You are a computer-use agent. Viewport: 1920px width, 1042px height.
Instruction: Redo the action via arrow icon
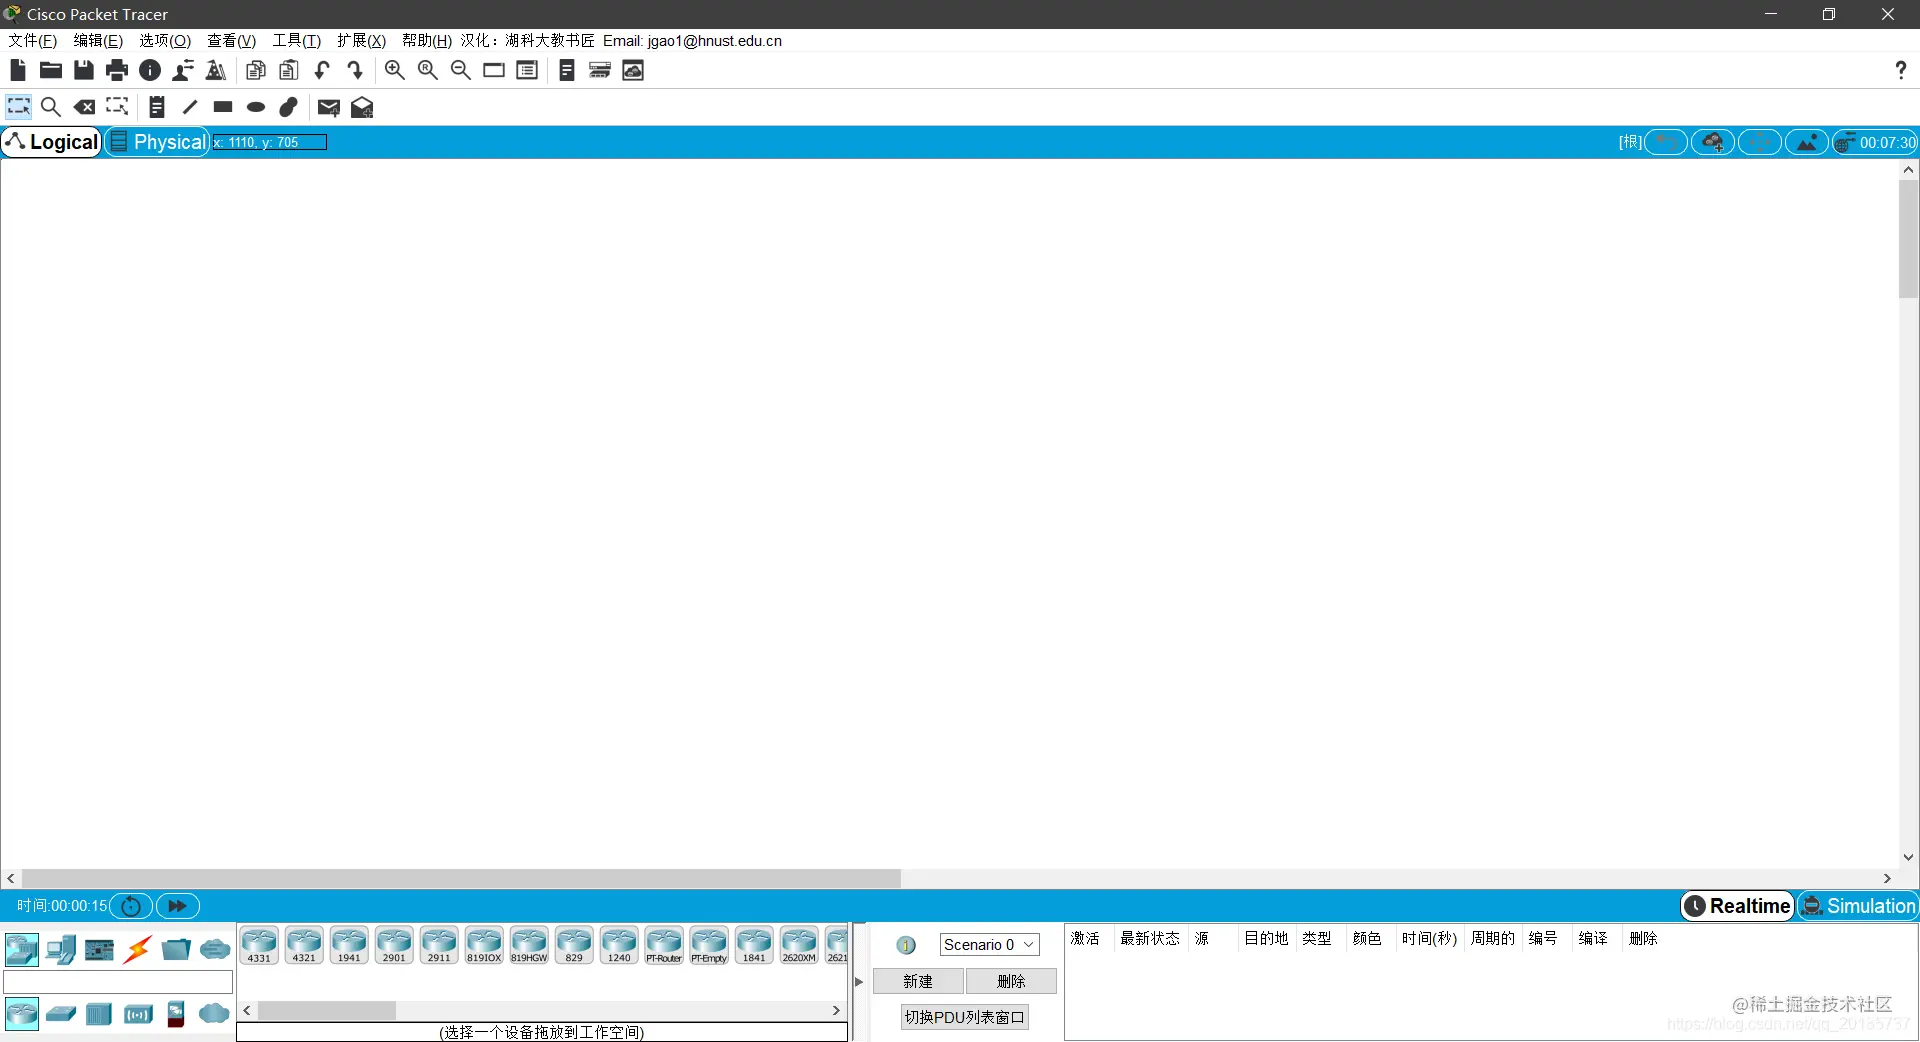click(x=355, y=70)
